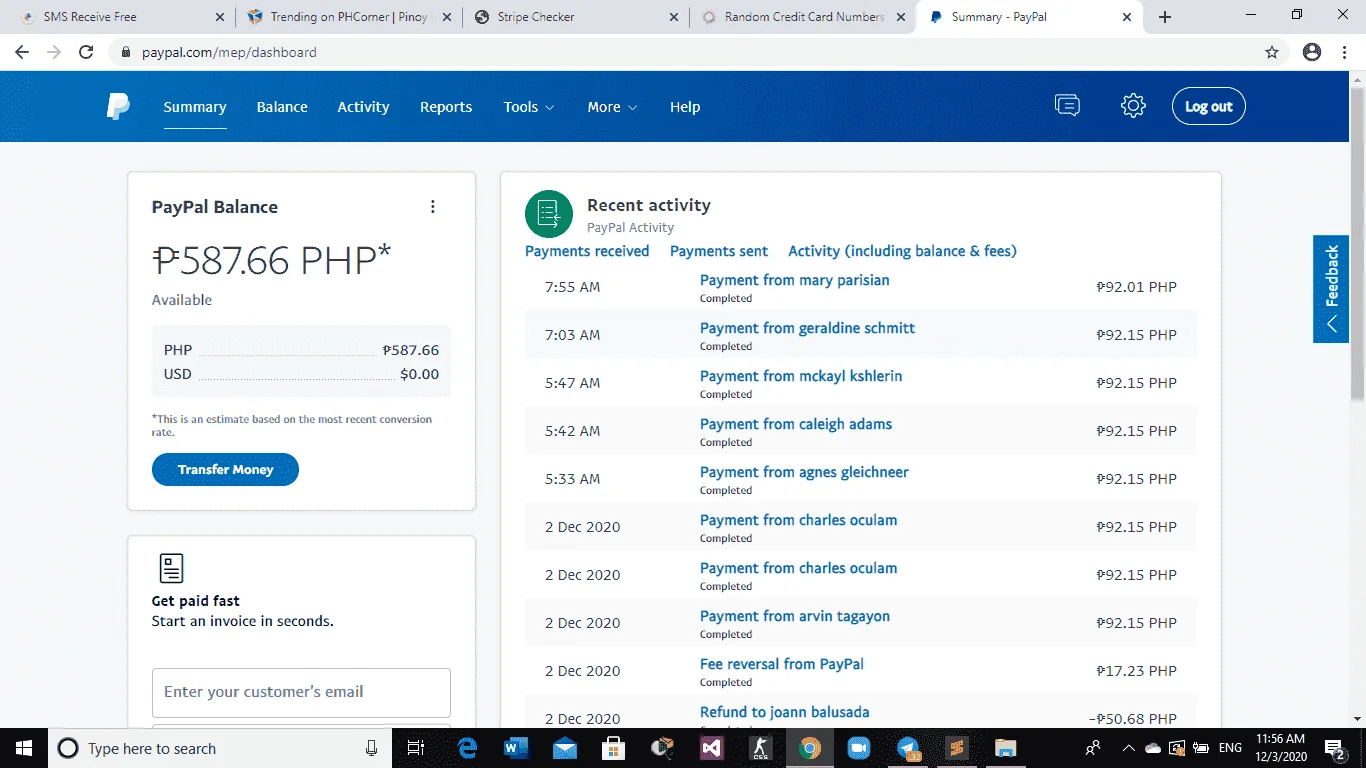Viewport: 1366px width, 768px height.
Task: Click the ₱587.66 PHP balance amount
Action: pyautogui.click(x=271, y=260)
